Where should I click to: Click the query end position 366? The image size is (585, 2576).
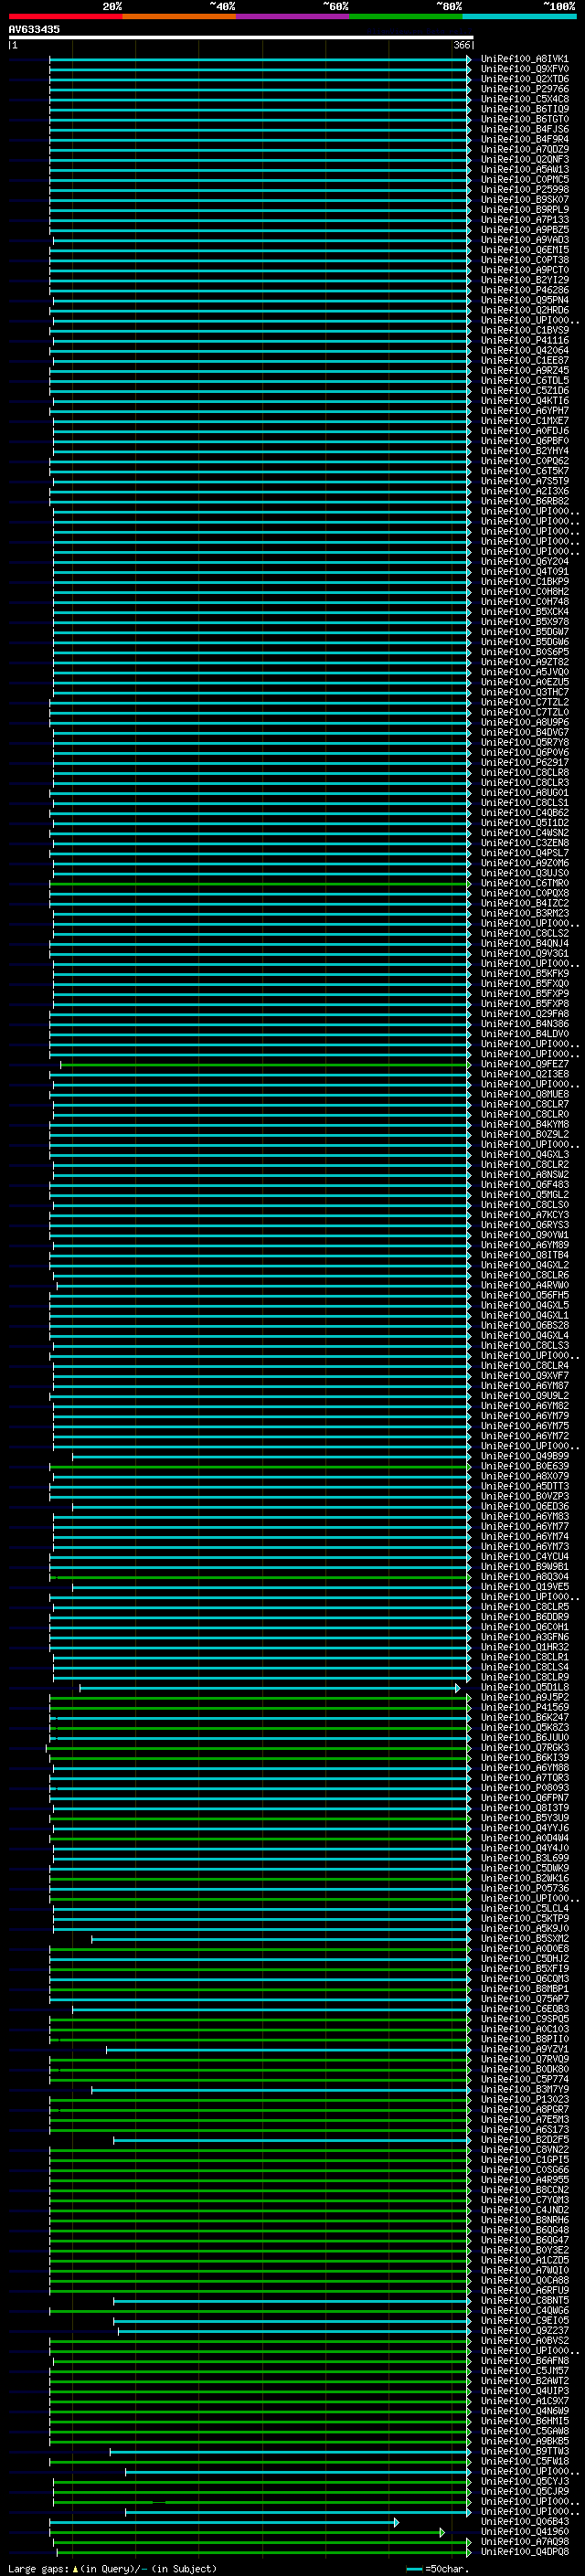[x=462, y=46]
